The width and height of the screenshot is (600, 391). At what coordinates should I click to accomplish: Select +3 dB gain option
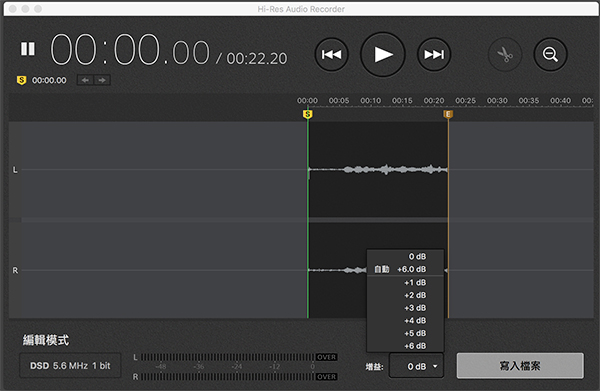pyautogui.click(x=406, y=308)
